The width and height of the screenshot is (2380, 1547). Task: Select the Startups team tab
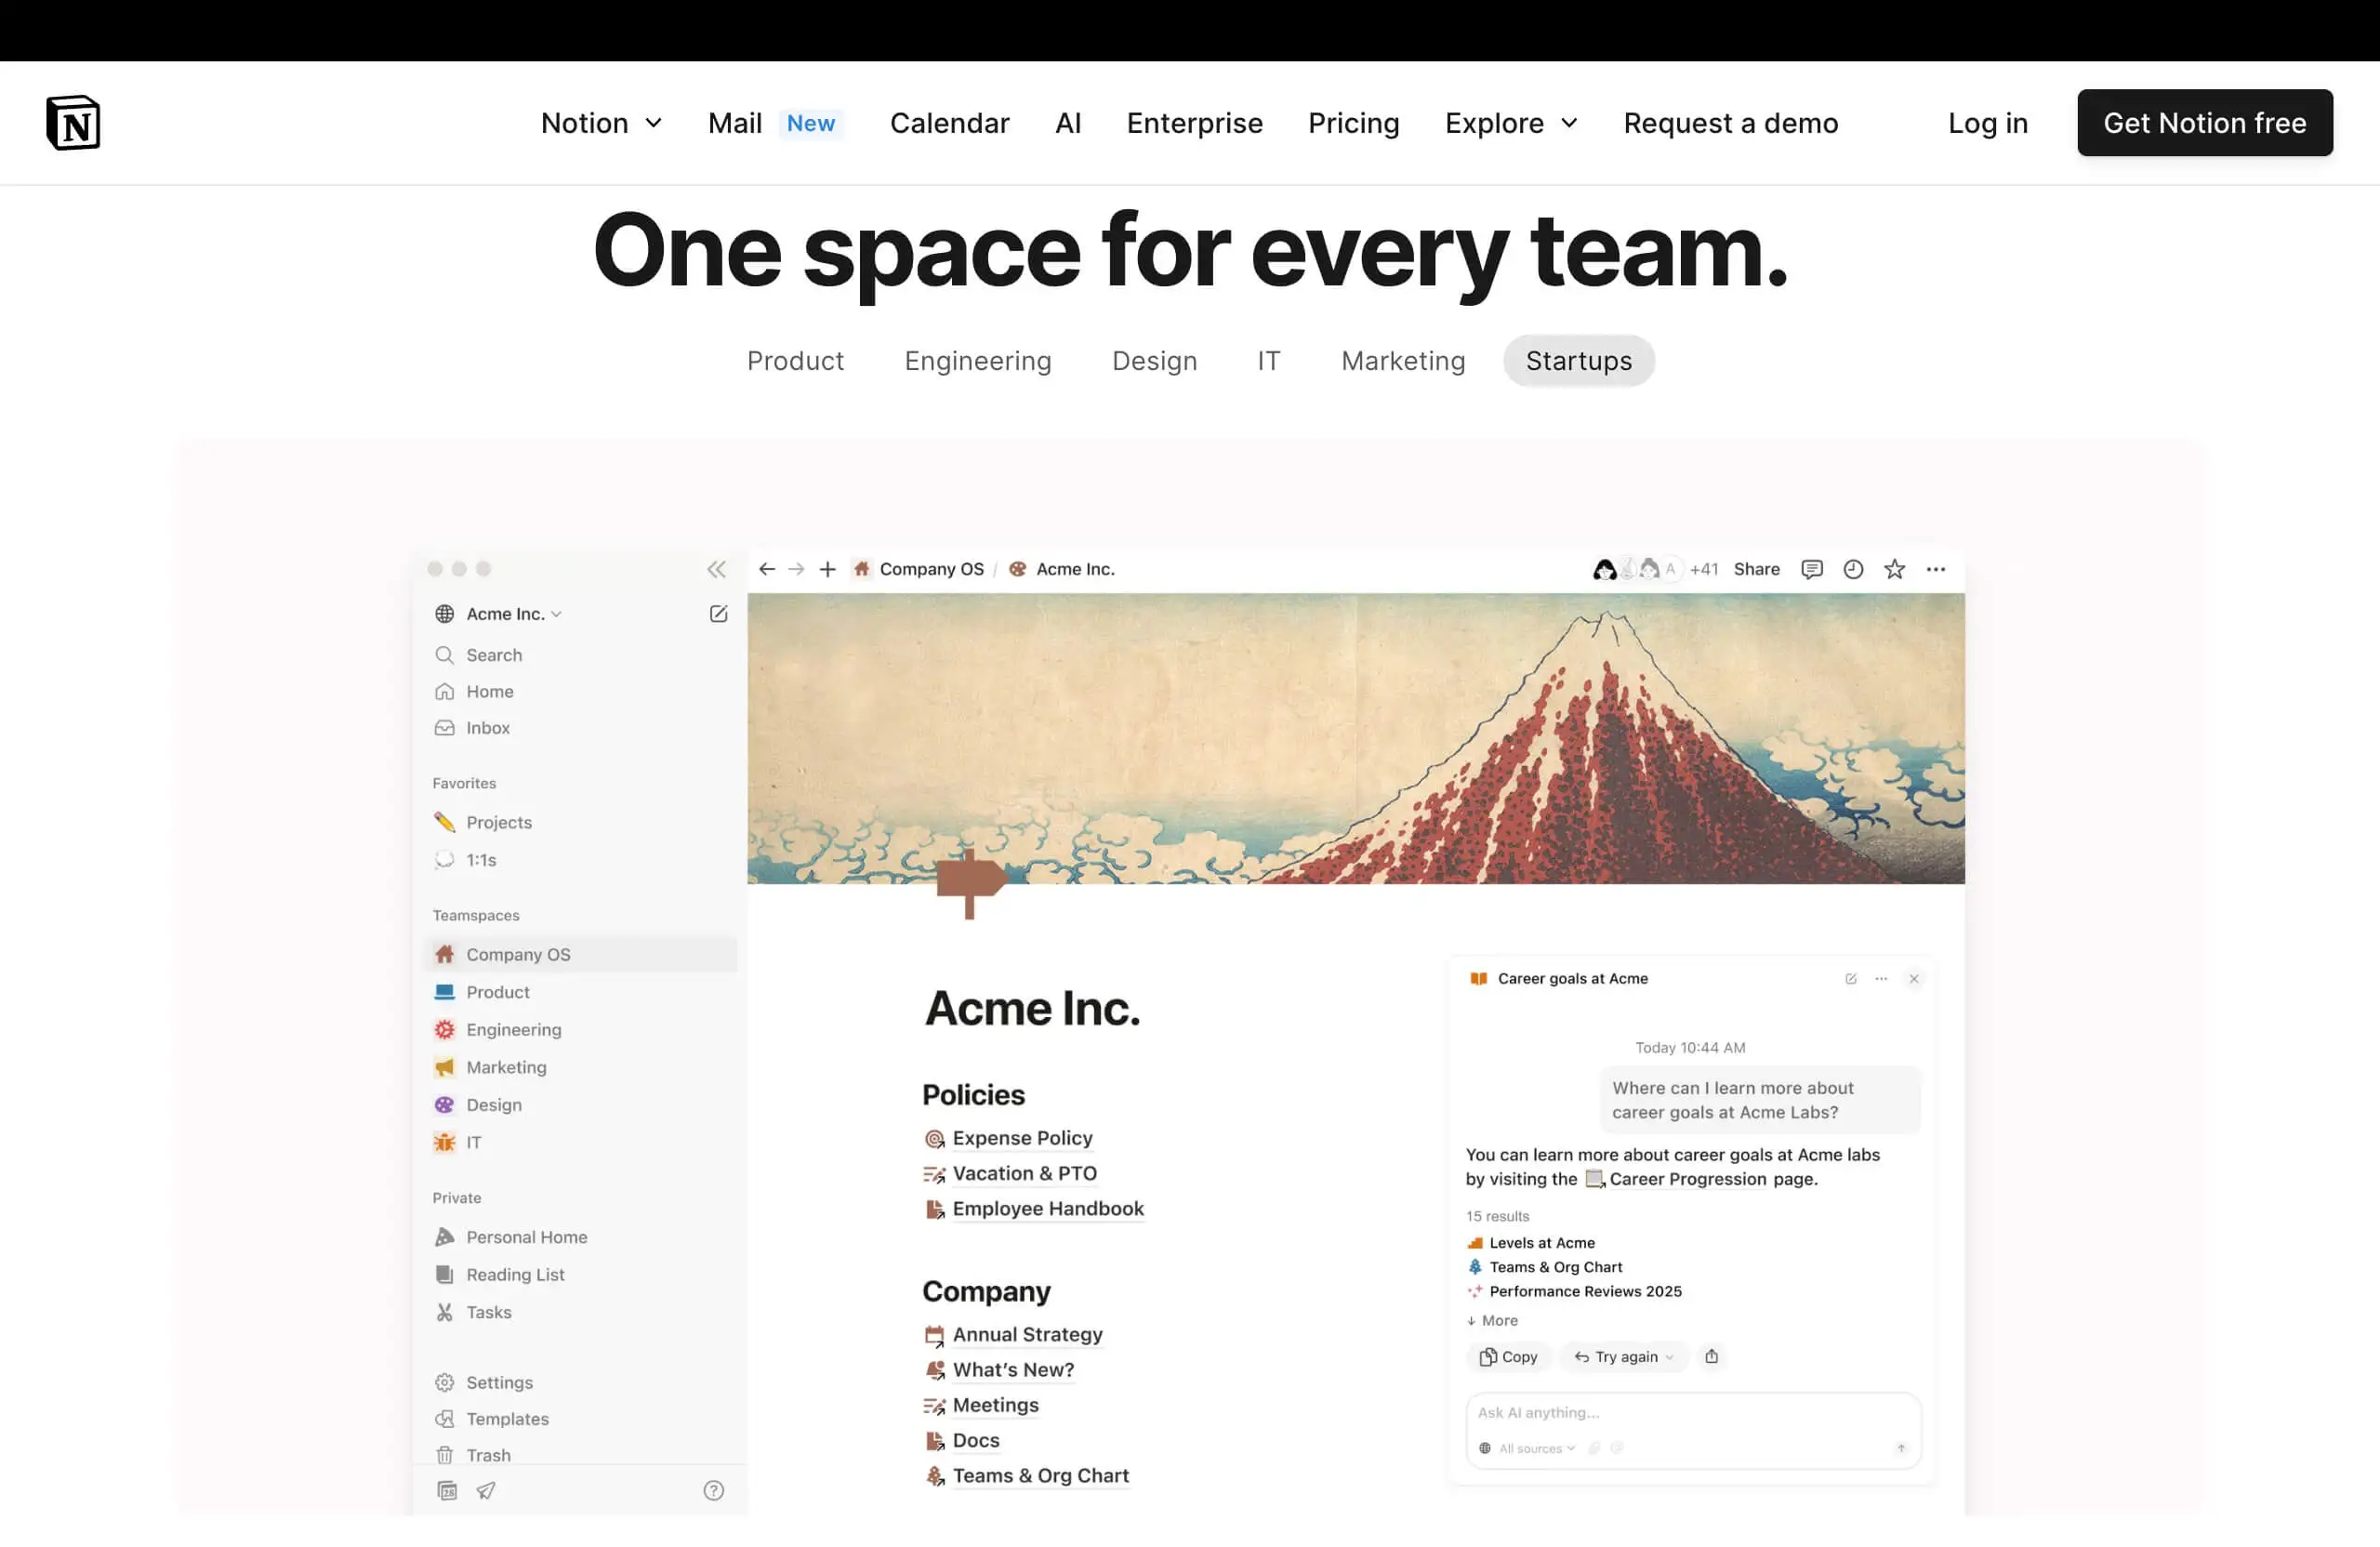[x=1578, y=360]
